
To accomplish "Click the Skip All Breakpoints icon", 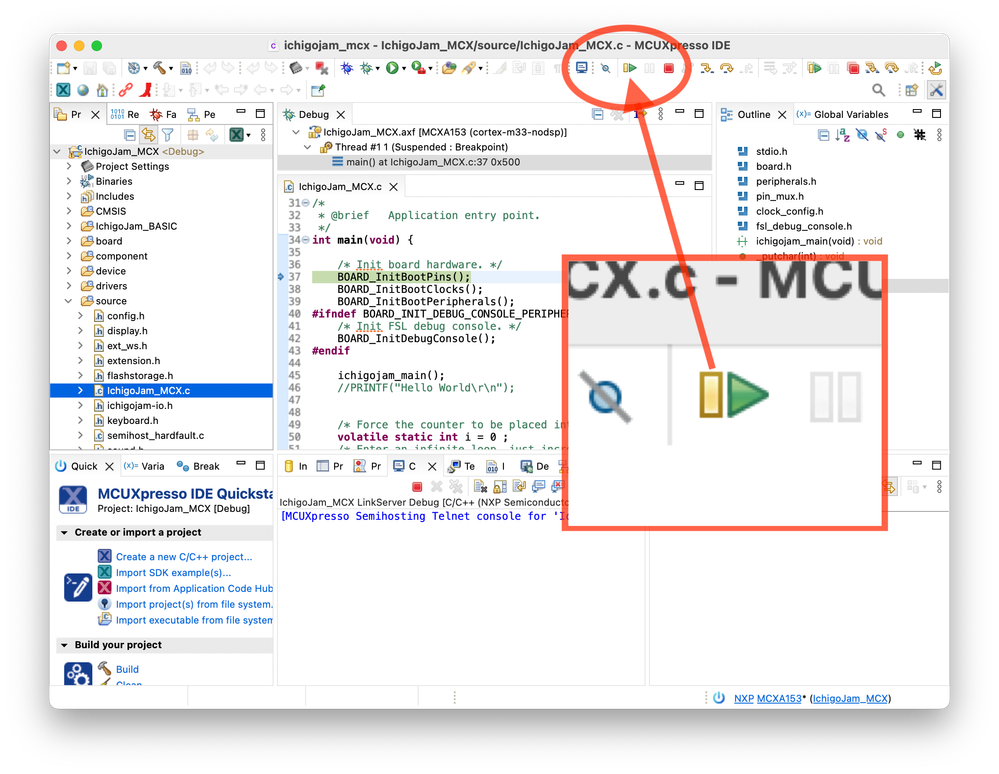I will click(x=605, y=68).
